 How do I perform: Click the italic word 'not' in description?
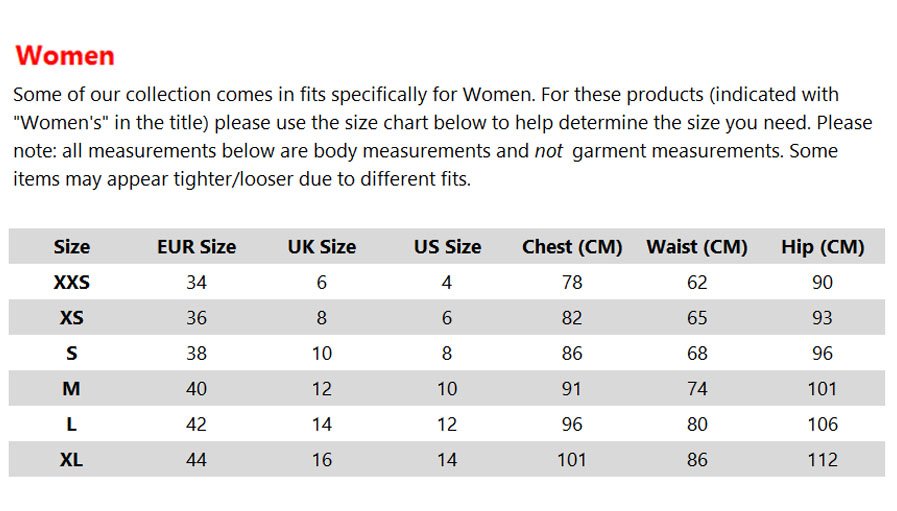point(549,151)
